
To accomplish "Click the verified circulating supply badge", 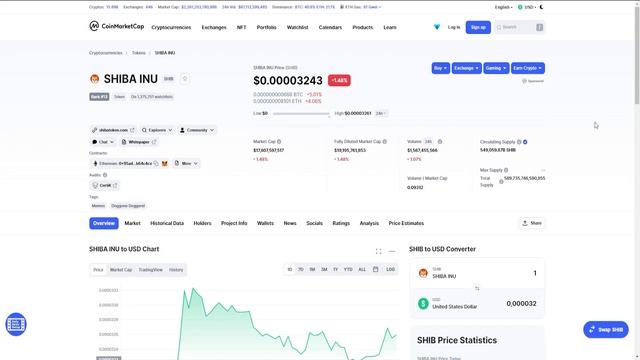I will (x=525, y=142).
